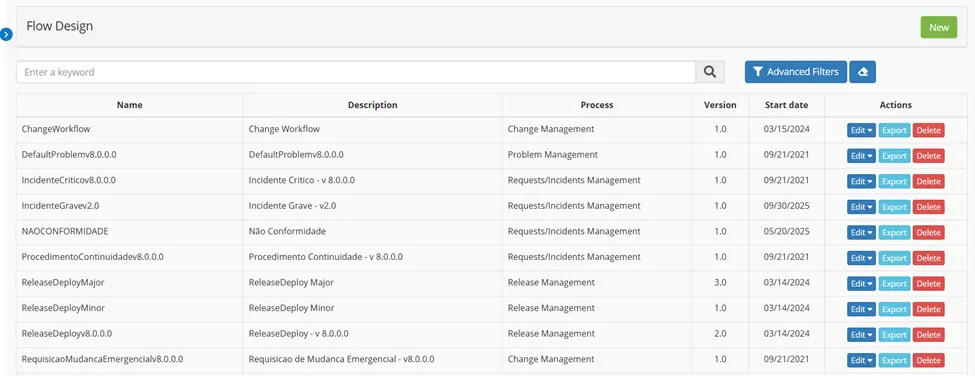Select the NAOCONFORMIDADE name cell

[x=129, y=231]
